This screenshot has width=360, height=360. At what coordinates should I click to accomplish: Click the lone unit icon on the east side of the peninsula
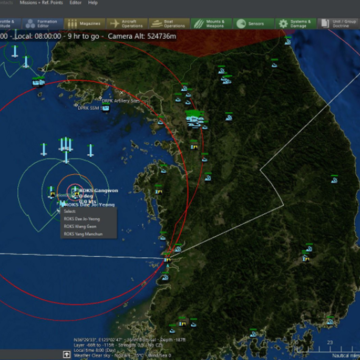pyautogui.click(x=334, y=180)
